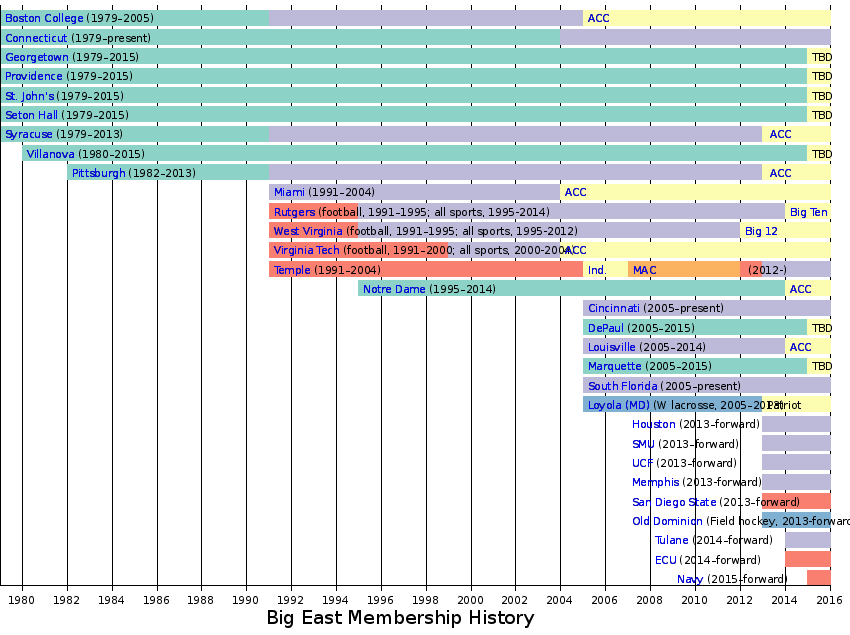Click ACC link in Notre Dame row
This screenshot has width=850, height=635.
pyautogui.click(x=800, y=289)
